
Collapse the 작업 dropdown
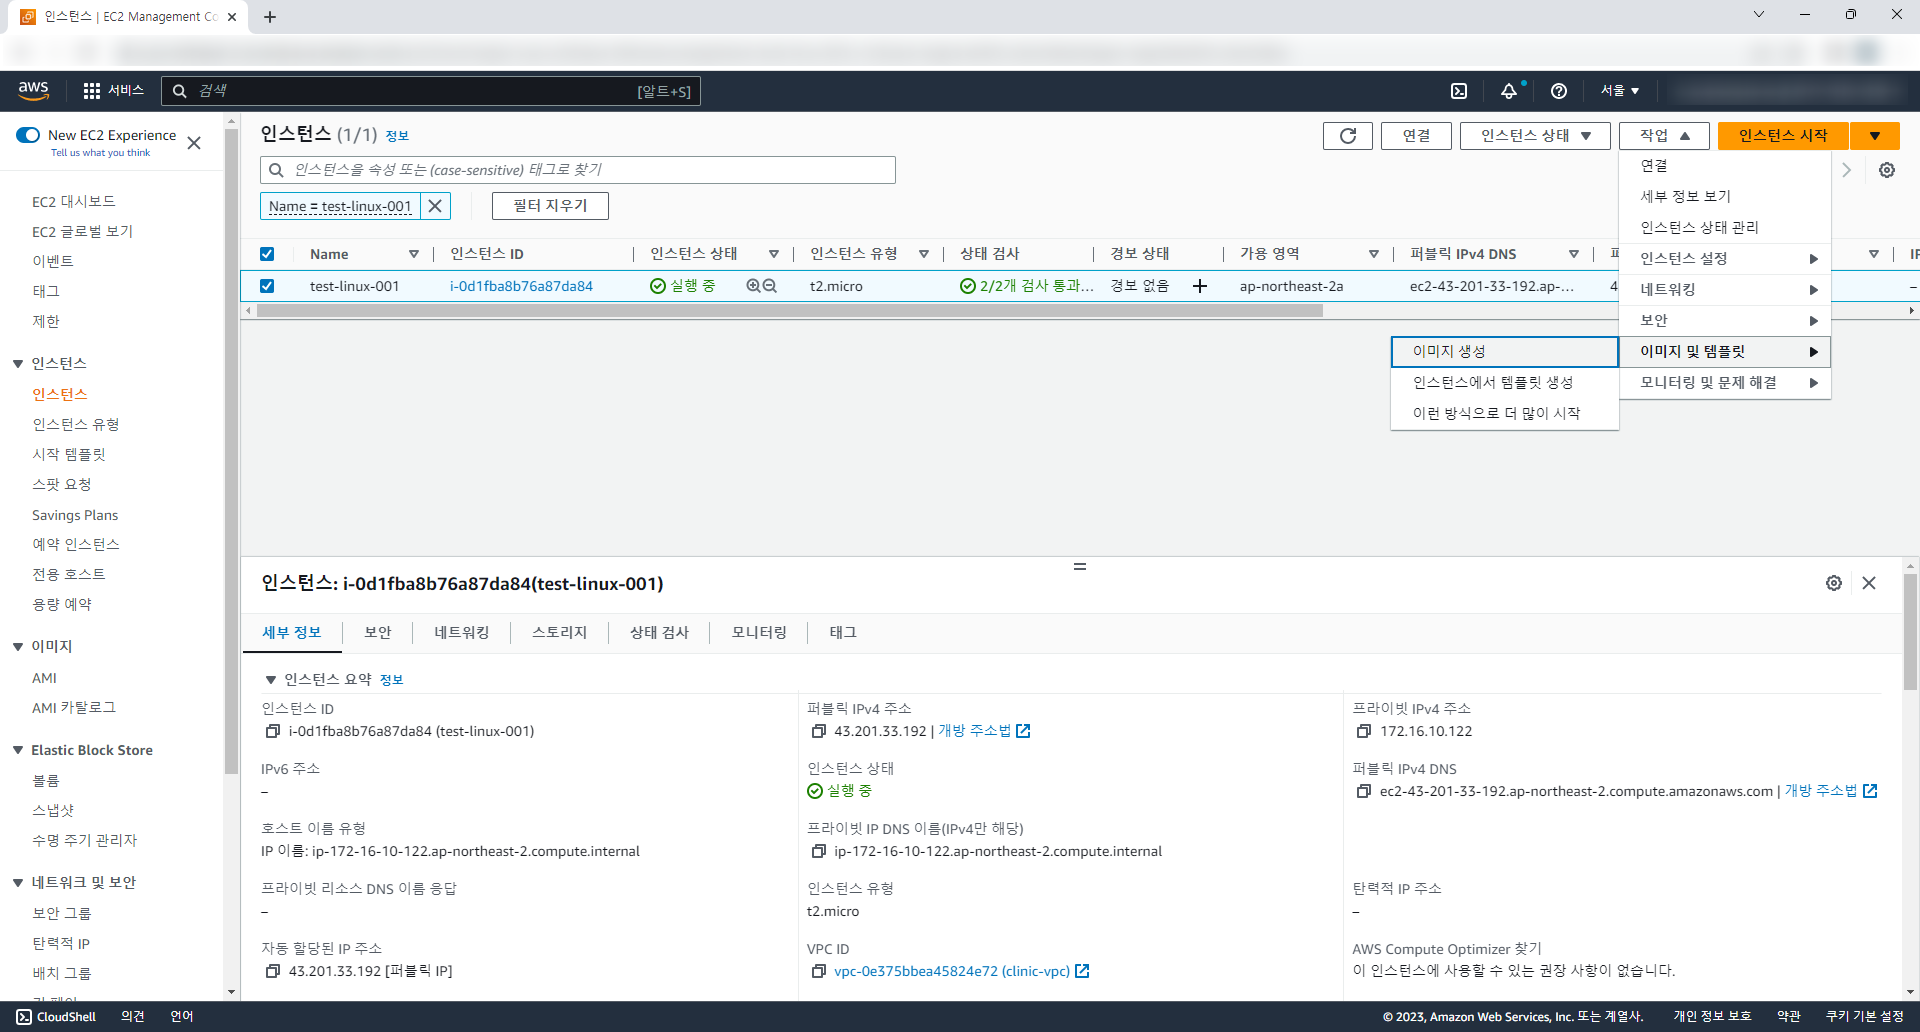pos(1665,136)
